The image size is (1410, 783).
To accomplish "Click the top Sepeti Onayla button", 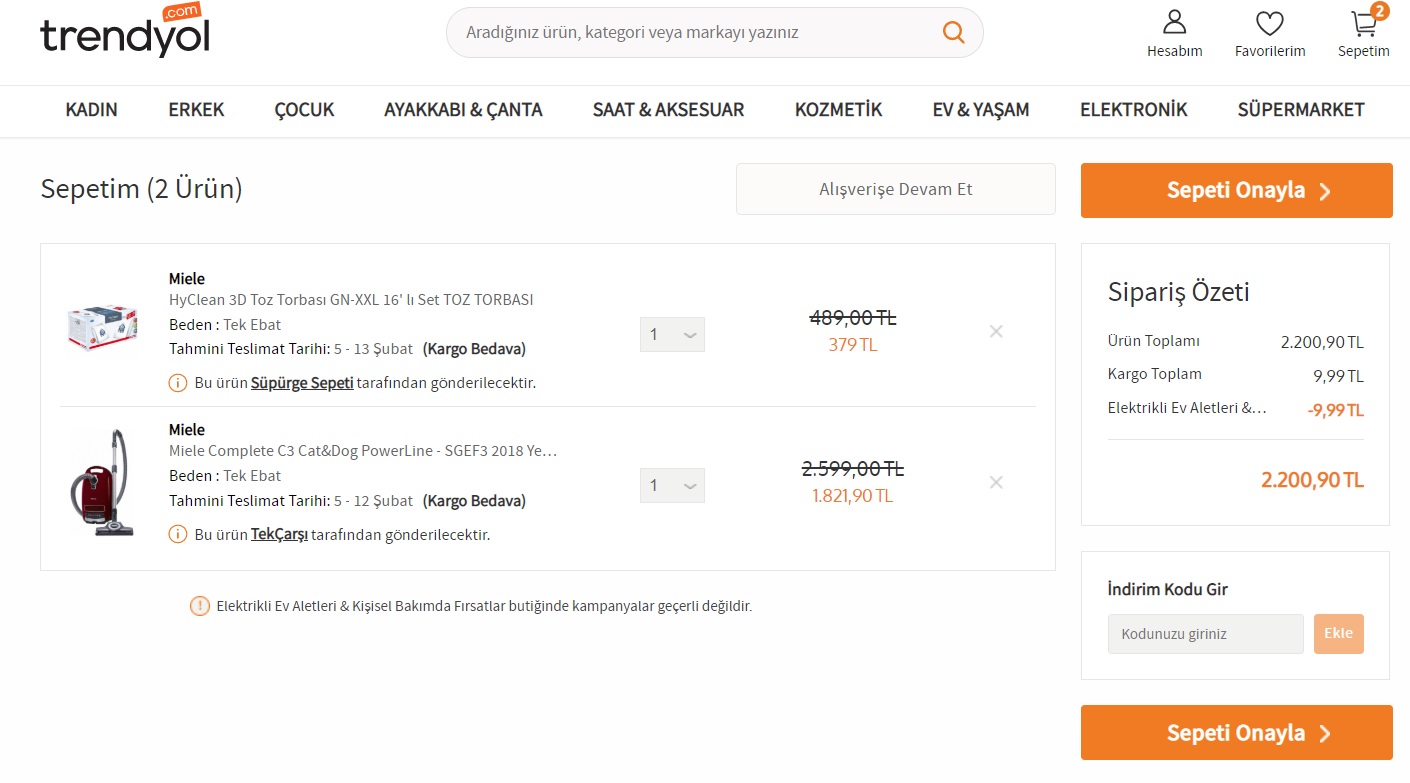I will 1237,190.
